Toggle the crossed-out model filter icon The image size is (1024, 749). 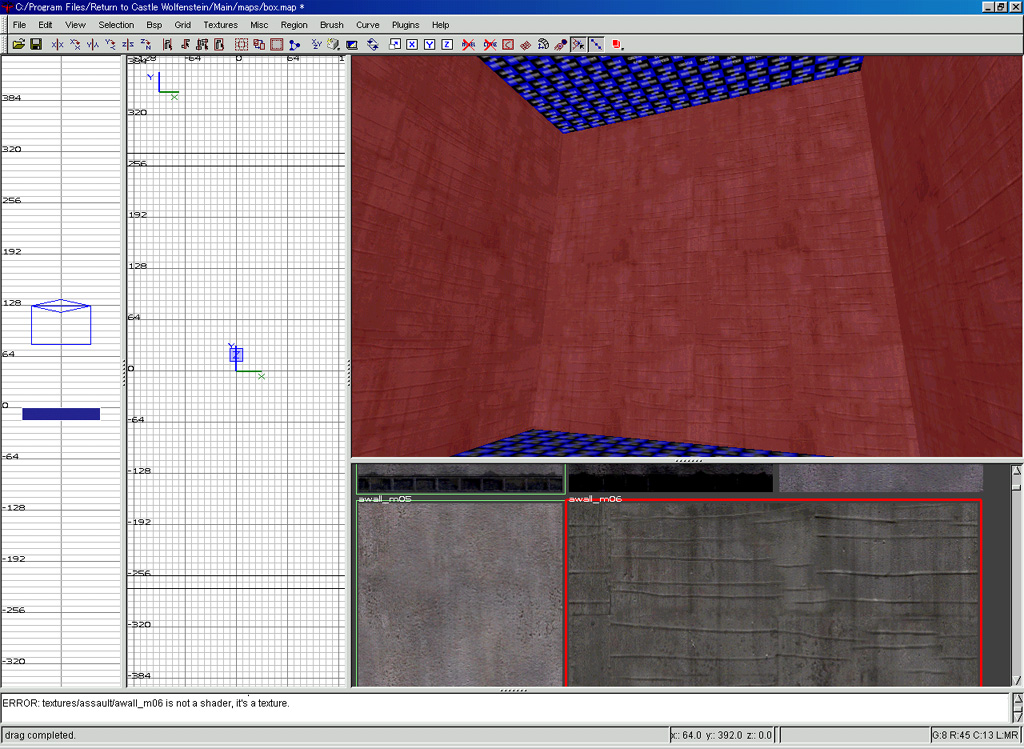point(468,44)
